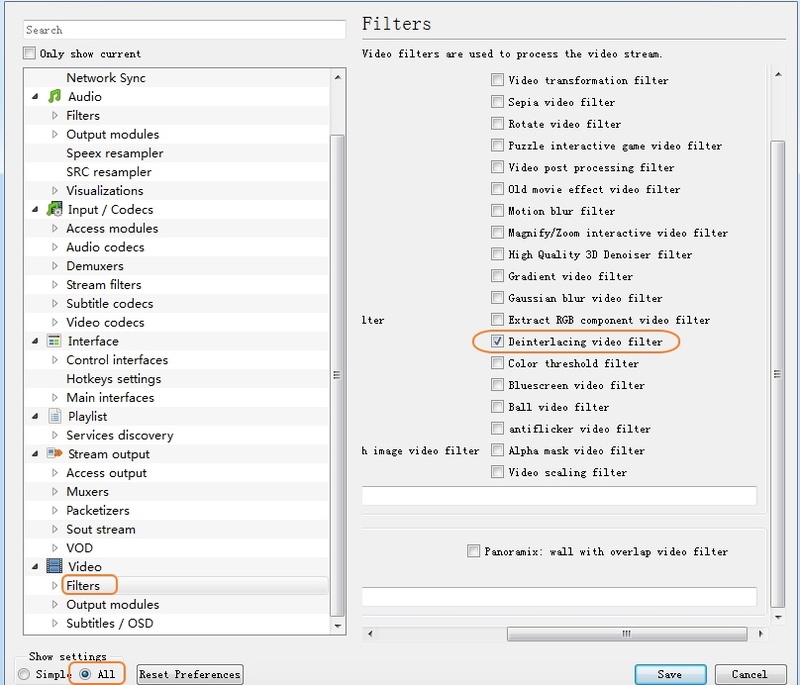Collapse the Audio tree section

(37, 97)
